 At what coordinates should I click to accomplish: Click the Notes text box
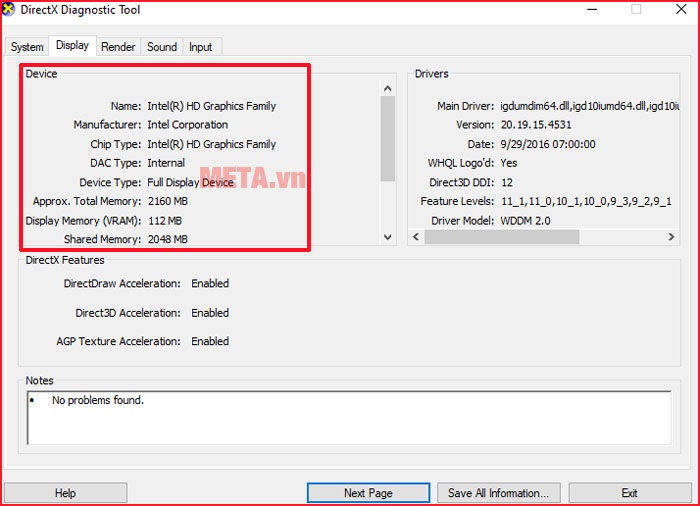[349, 418]
